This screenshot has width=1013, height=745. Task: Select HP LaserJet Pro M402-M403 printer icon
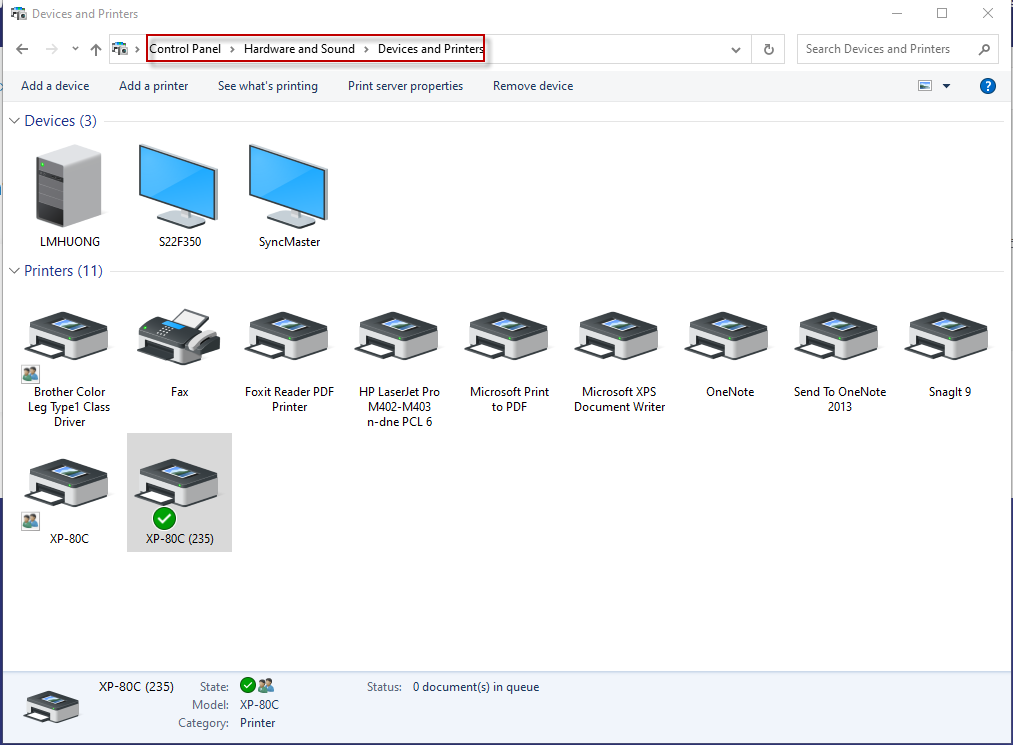click(399, 336)
